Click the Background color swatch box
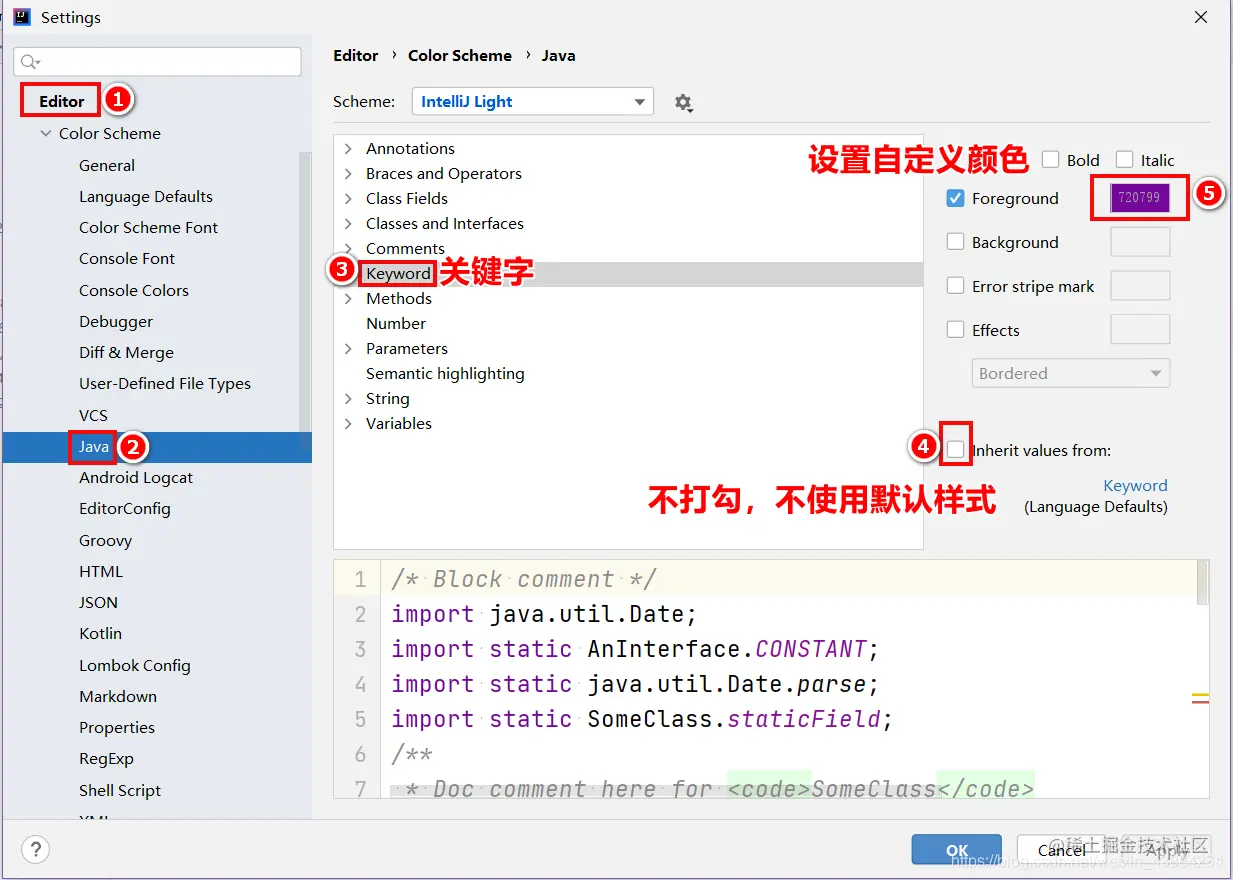Screen dimensions: 1233x880 pyautogui.click(x=1140, y=242)
